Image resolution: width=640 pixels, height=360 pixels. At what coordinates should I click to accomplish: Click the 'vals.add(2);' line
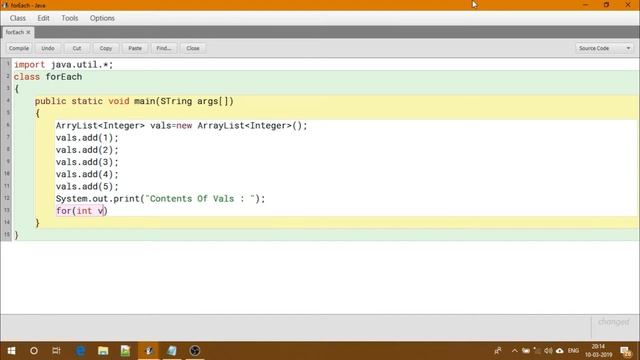[x=87, y=150]
